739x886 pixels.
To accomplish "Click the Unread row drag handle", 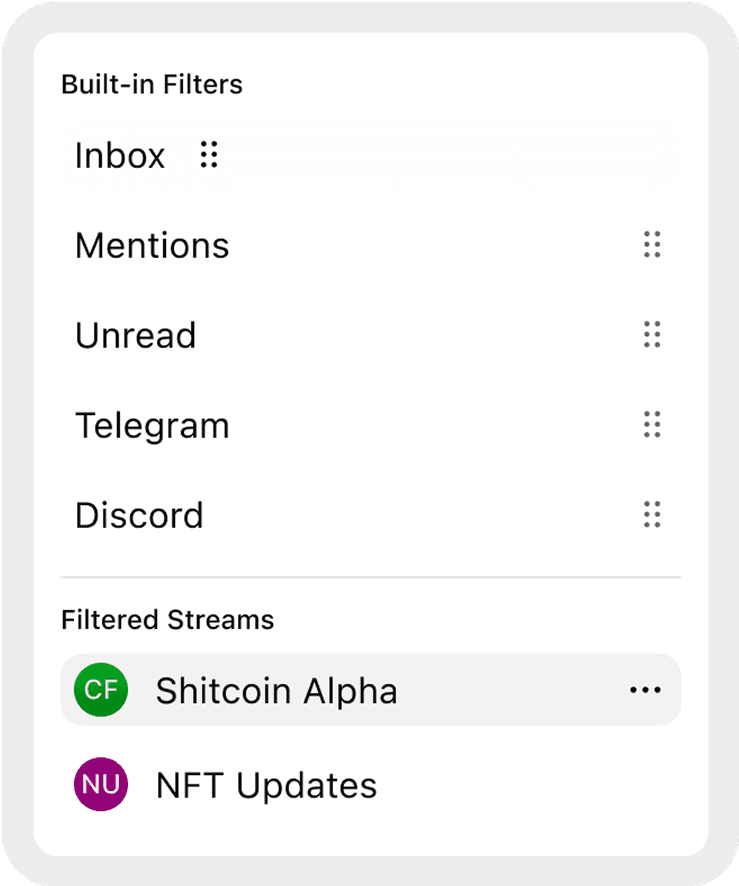I will pos(652,335).
